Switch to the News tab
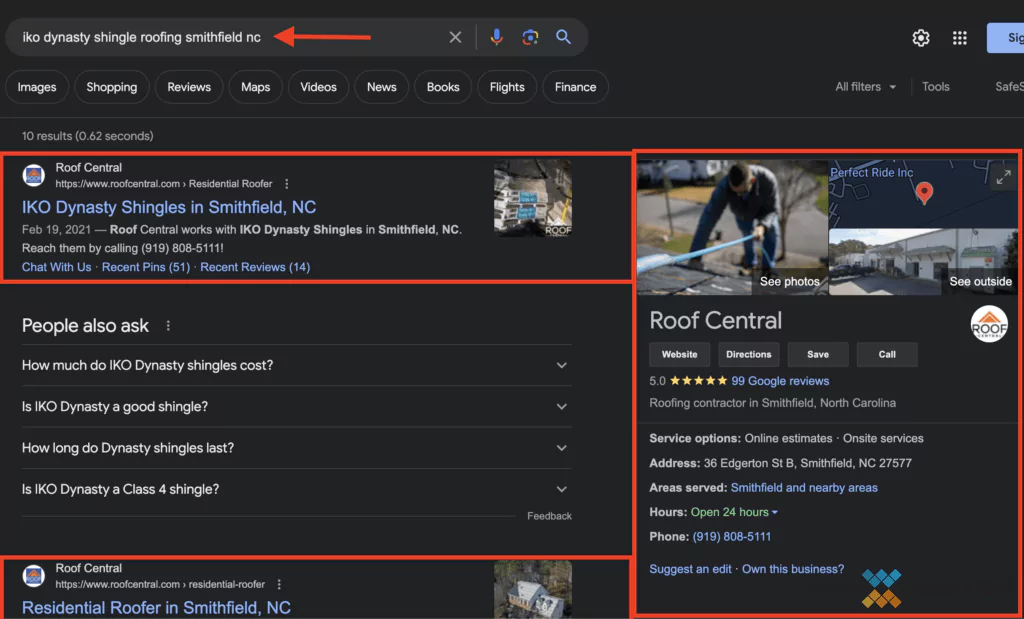This screenshot has height=619, width=1024. pos(381,87)
